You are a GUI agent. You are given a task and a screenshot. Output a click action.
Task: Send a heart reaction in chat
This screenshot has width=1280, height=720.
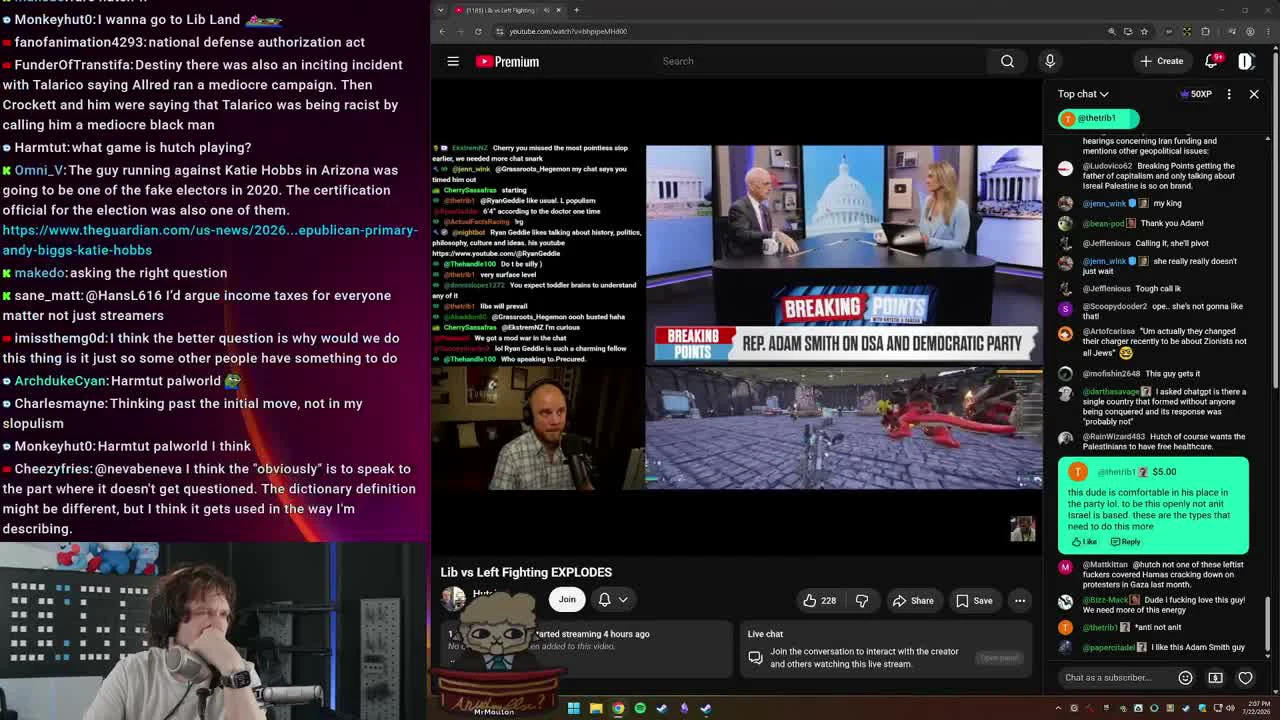tap(1245, 678)
